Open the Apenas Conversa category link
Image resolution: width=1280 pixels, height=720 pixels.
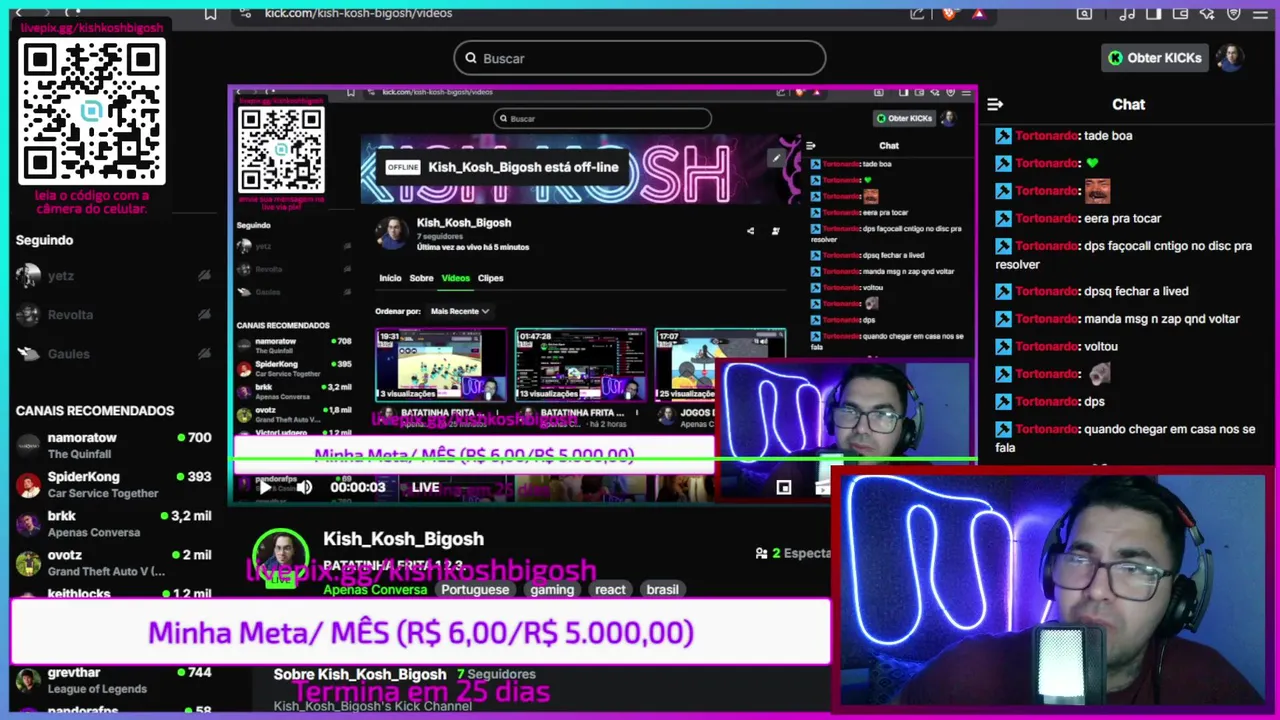point(375,589)
